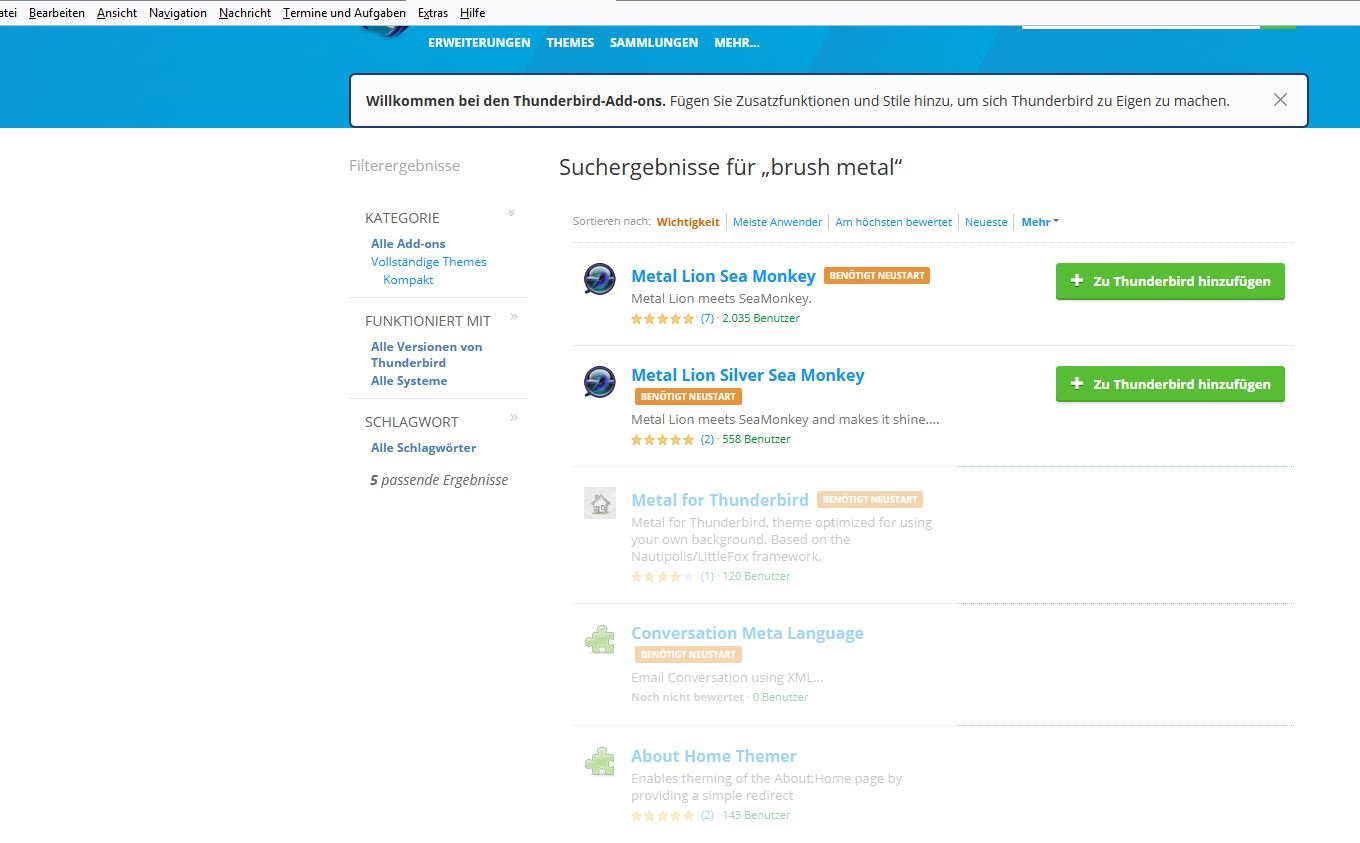The image size is (1360, 843).
Task: Open the Metal Lion Sea Monkey title link
Action: 723,276
